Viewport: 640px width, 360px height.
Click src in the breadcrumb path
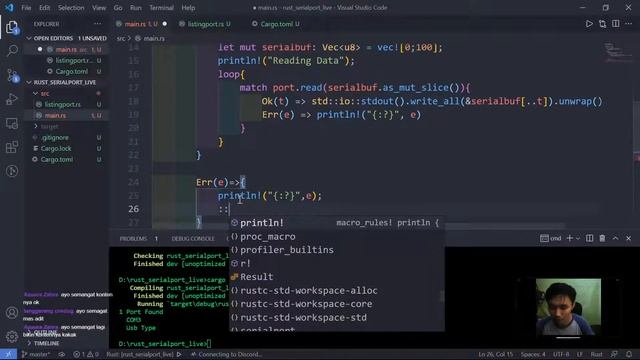point(121,38)
